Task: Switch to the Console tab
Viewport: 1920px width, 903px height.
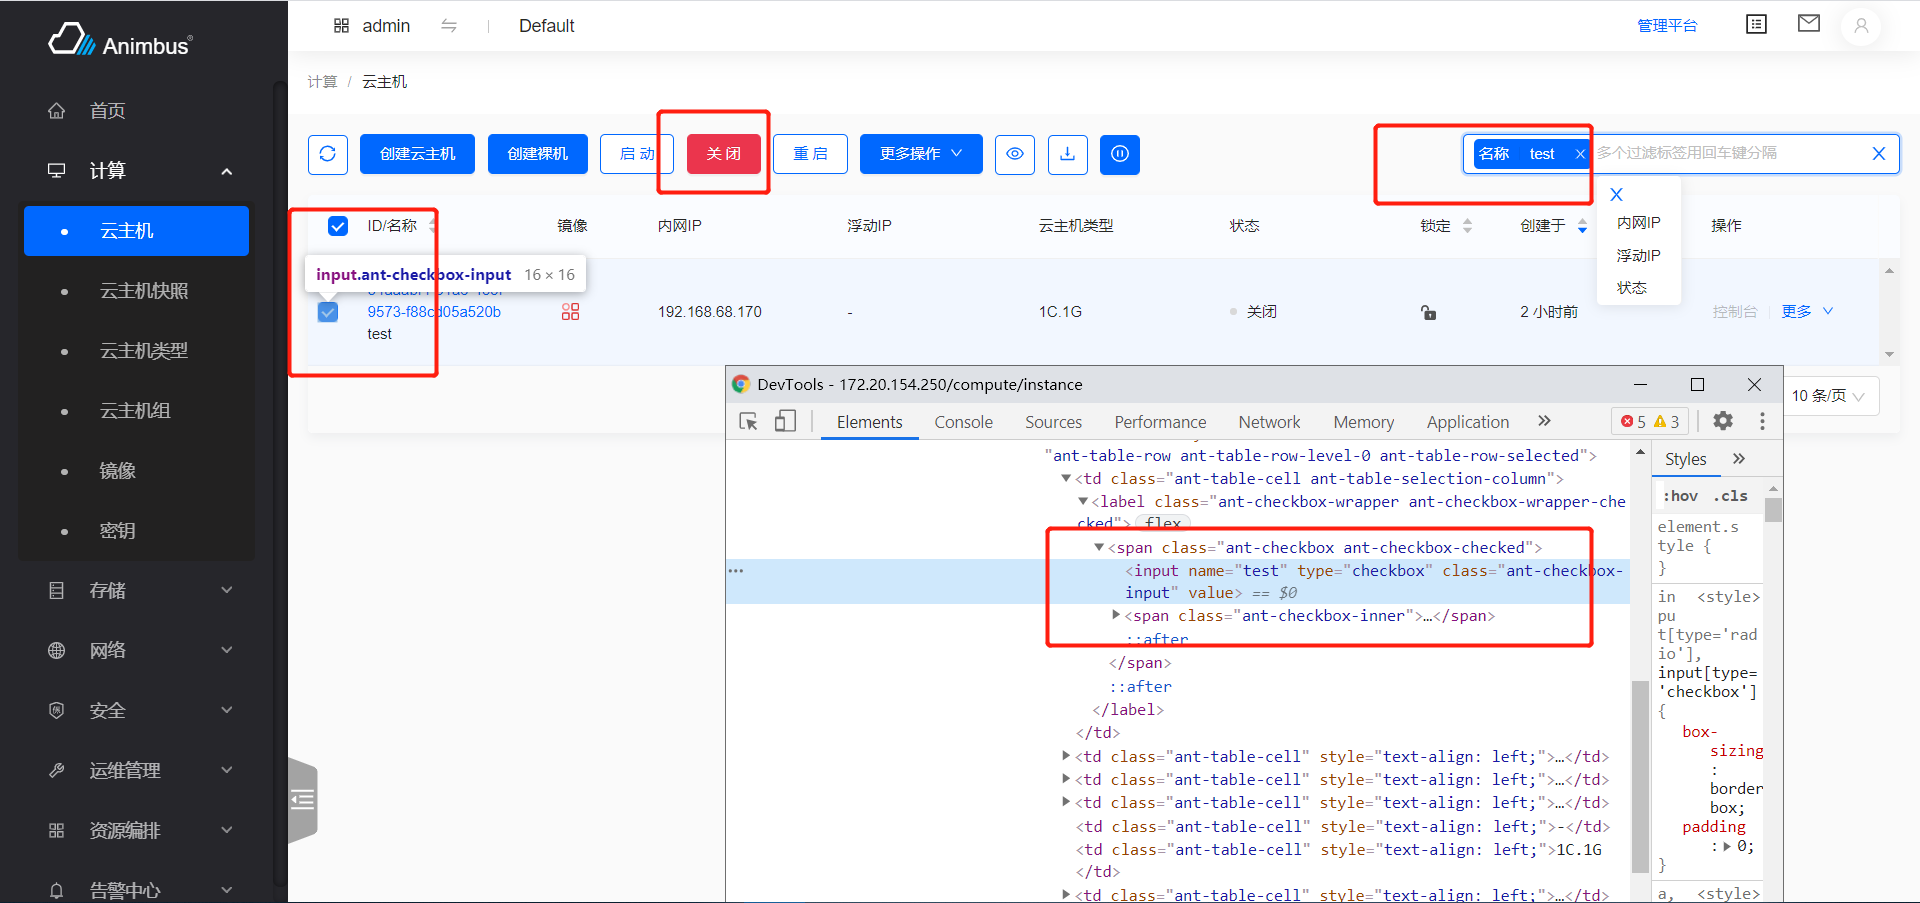Action: point(963,422)
